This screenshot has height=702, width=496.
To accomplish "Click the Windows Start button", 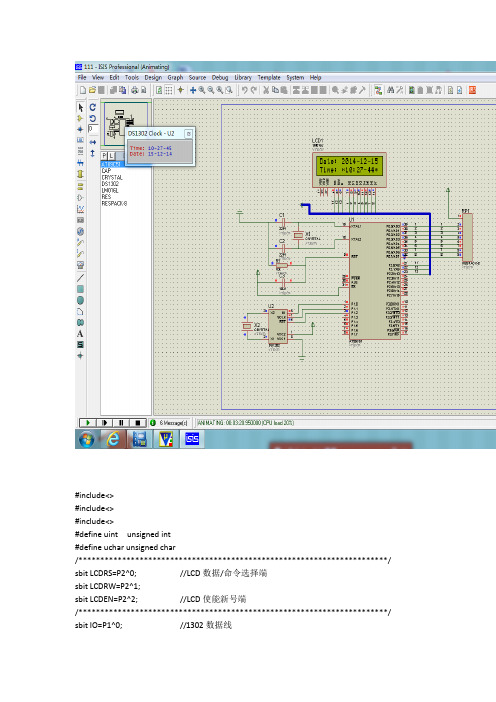I will pyautogui.click(x=87, y=440).
